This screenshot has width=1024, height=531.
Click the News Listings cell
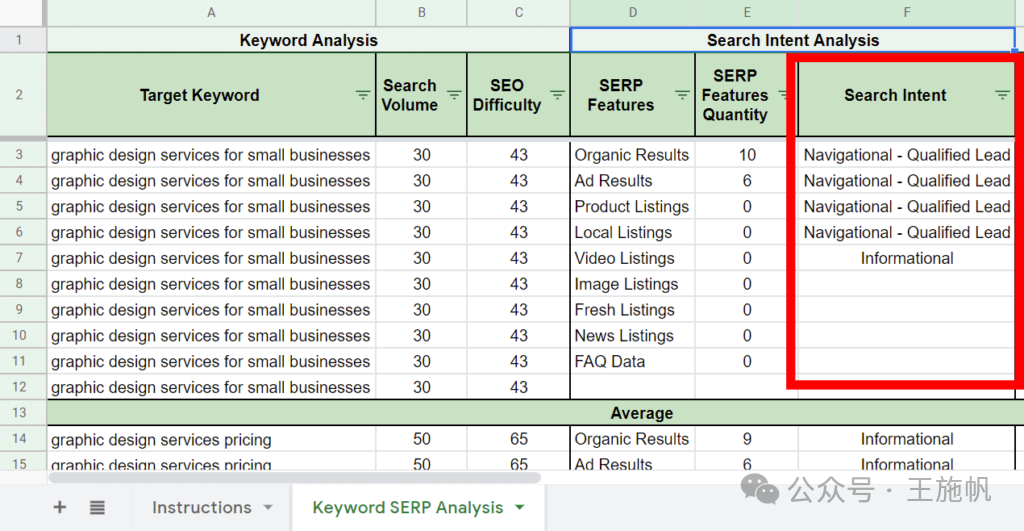[x=632, y=336]
